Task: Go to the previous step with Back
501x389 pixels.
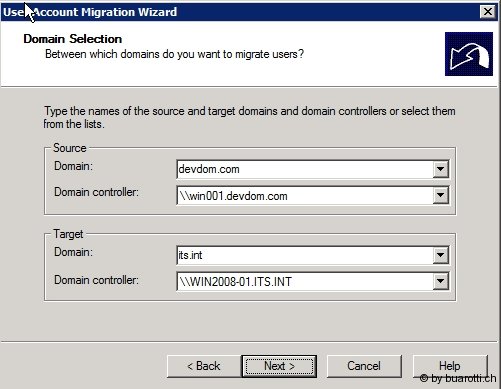Action: pyautogui.click(x=204, y=366)
